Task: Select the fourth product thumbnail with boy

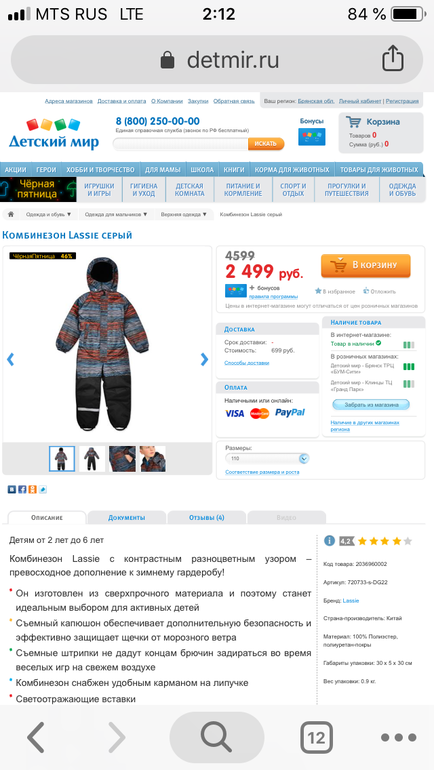Action: coord(153,459)
